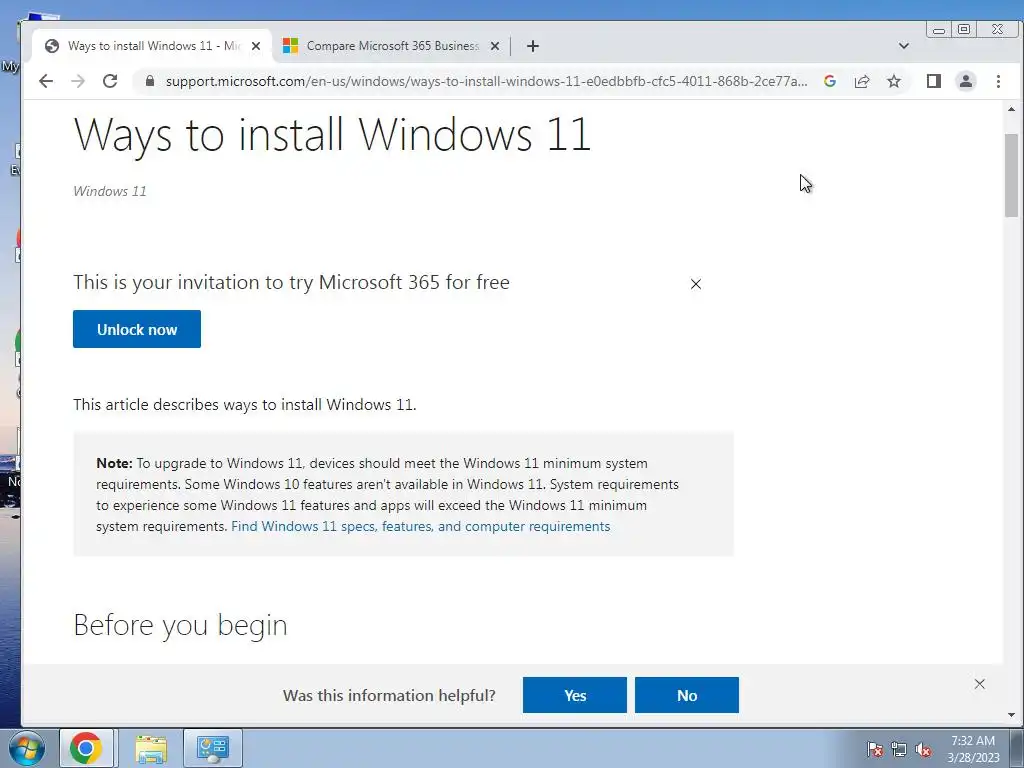Share this page using the share icon
The image size is (1024, 768).
click(862, 81)
